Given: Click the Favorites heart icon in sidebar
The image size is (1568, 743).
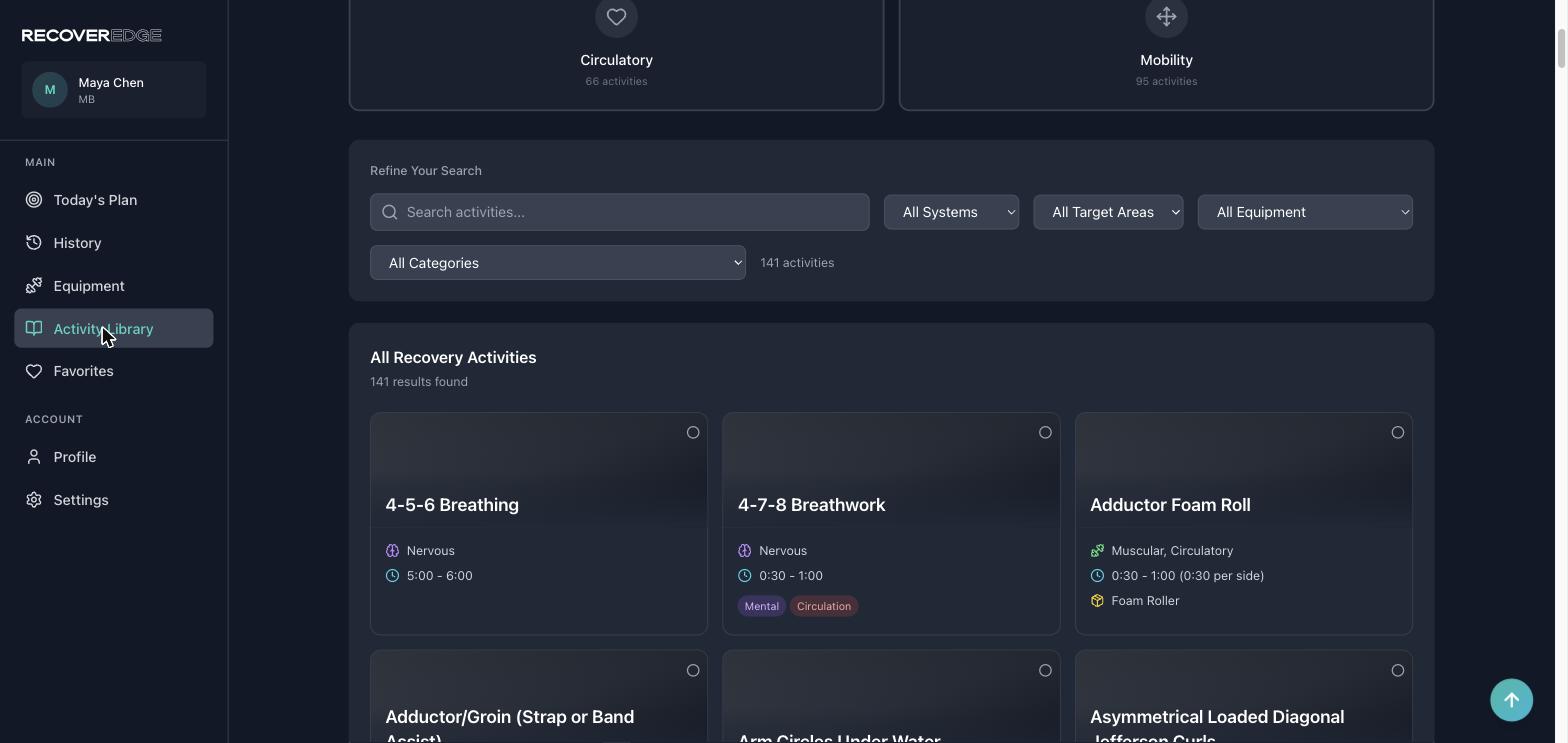Looking at the screenshot, I should coord(34,371).
